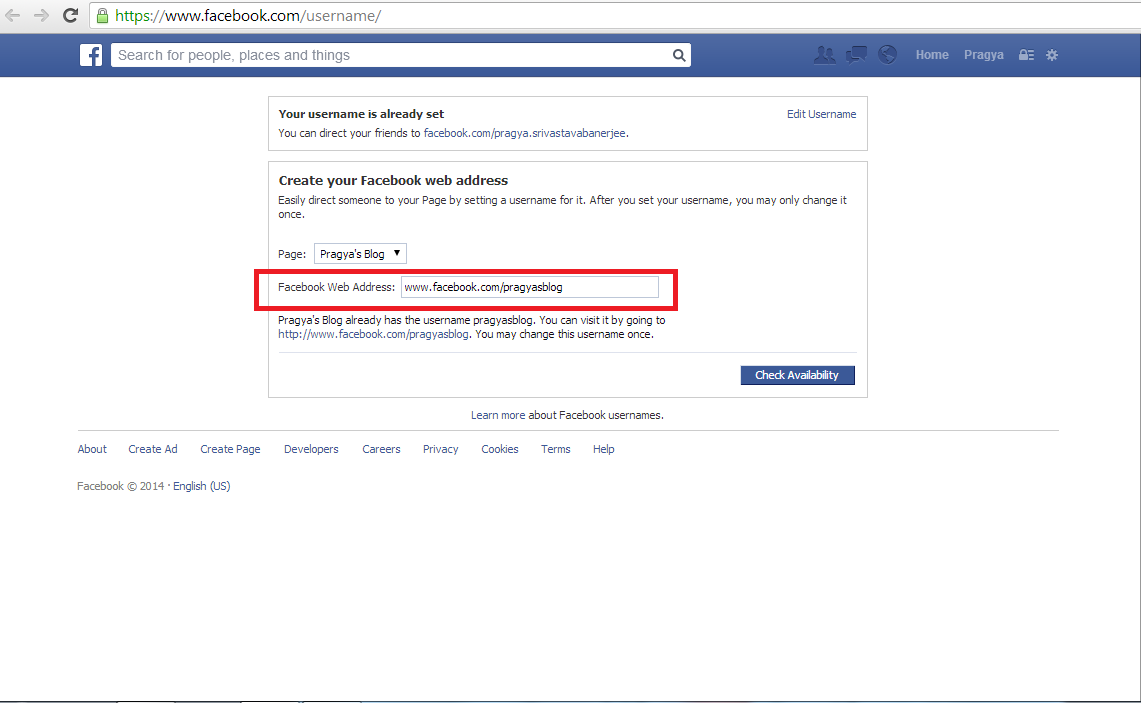Open the Developers footer link
Screen dimensions: 1141x703
(x=311, y=449)
